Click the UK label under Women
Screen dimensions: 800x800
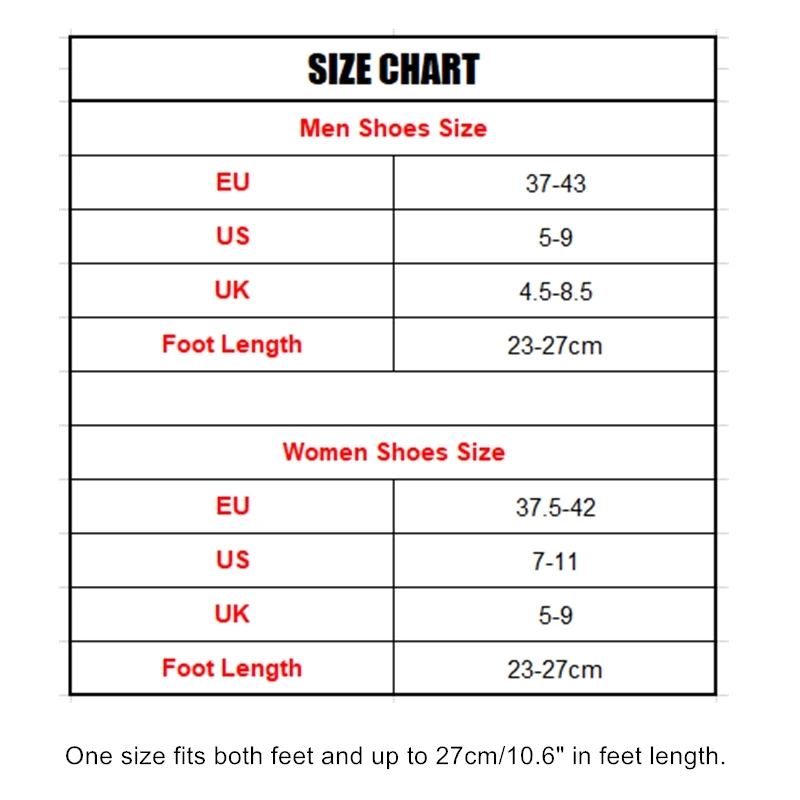coord(232,614)
